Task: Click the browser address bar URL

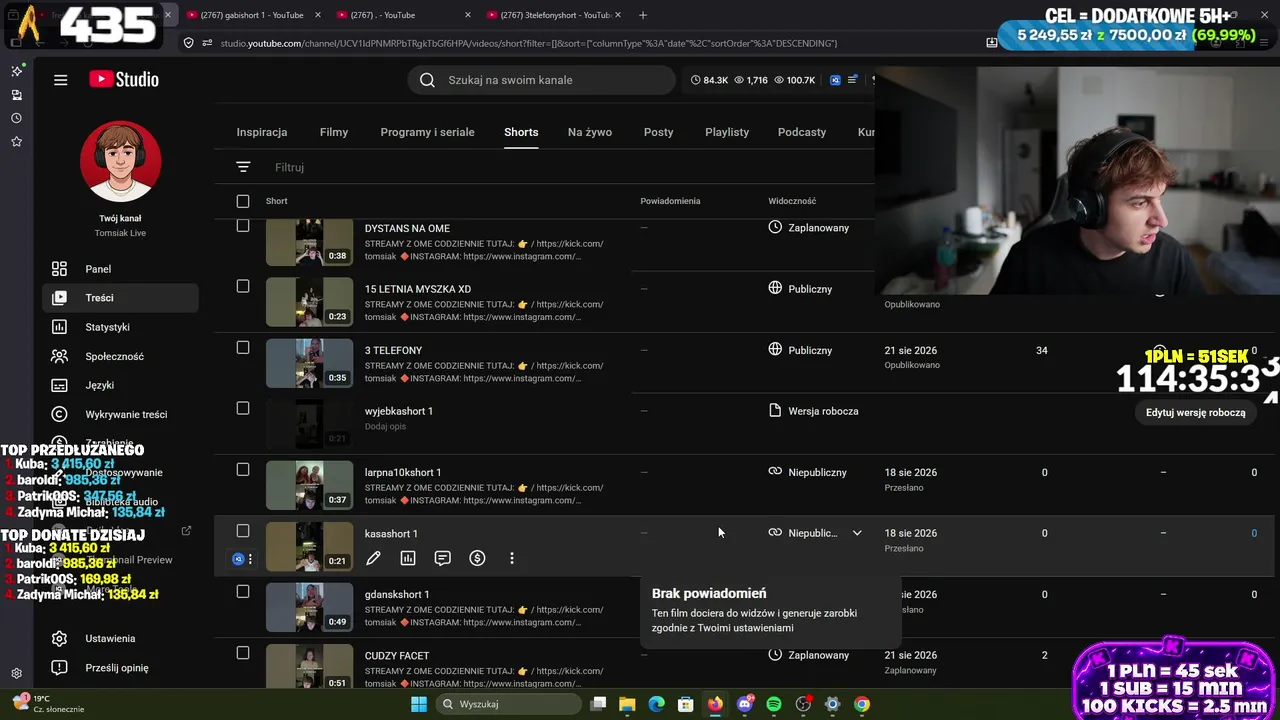Action: click(x=529, y=43)
